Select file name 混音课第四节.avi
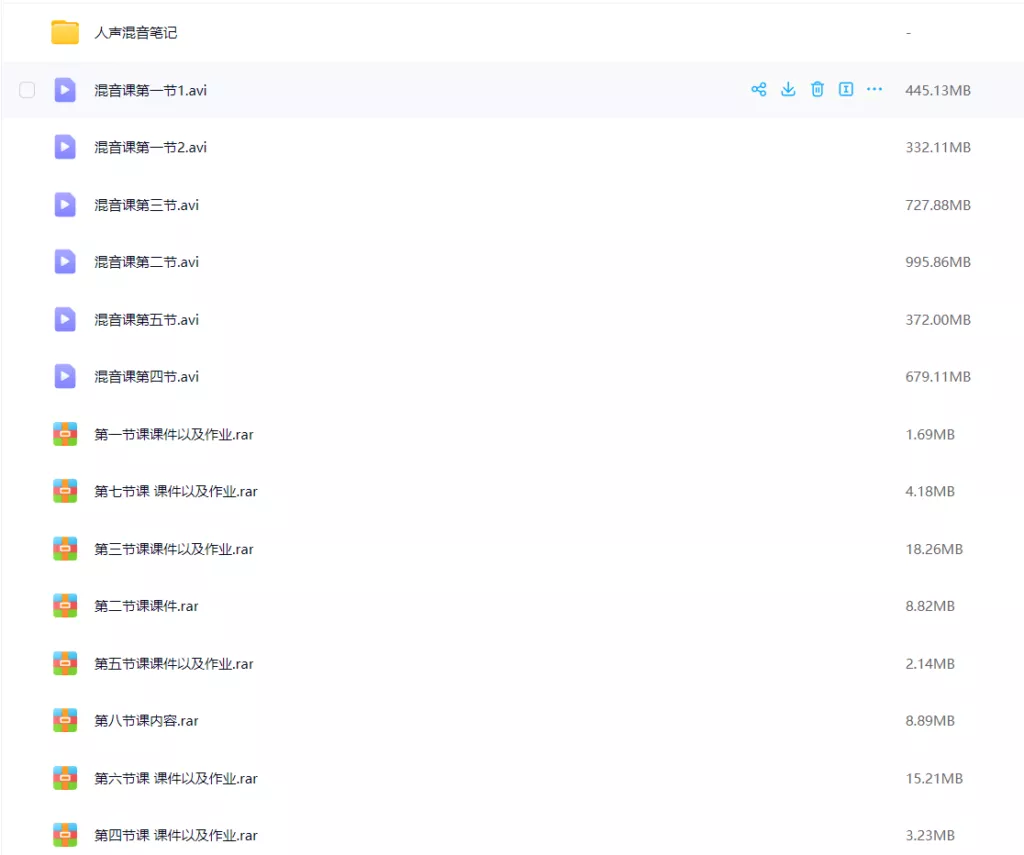 pyautogui.click(x=146, y=377)
